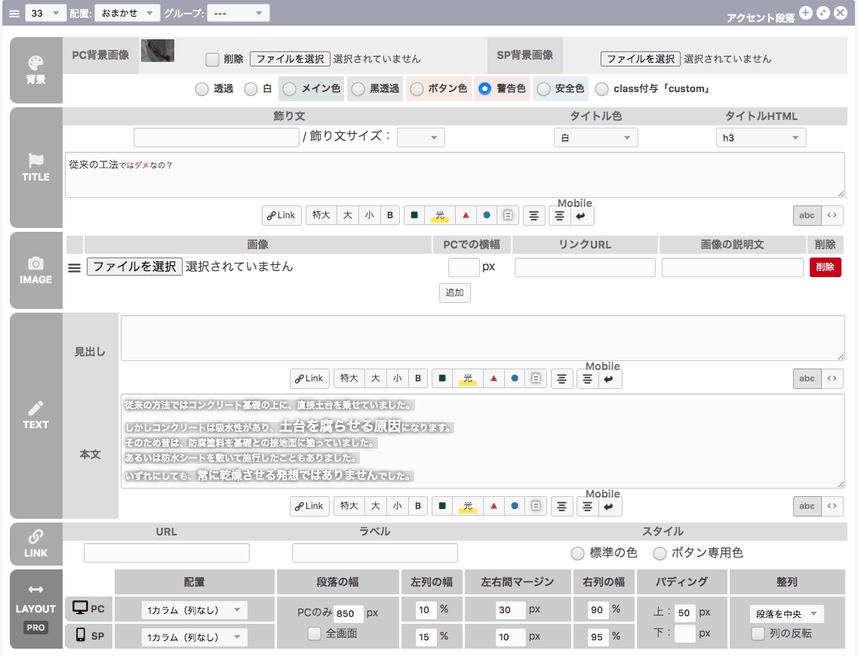This screenshot has width=858, height=657.
Task: Click the red 削除 button in IMAGE
Action: click(825, 267)
